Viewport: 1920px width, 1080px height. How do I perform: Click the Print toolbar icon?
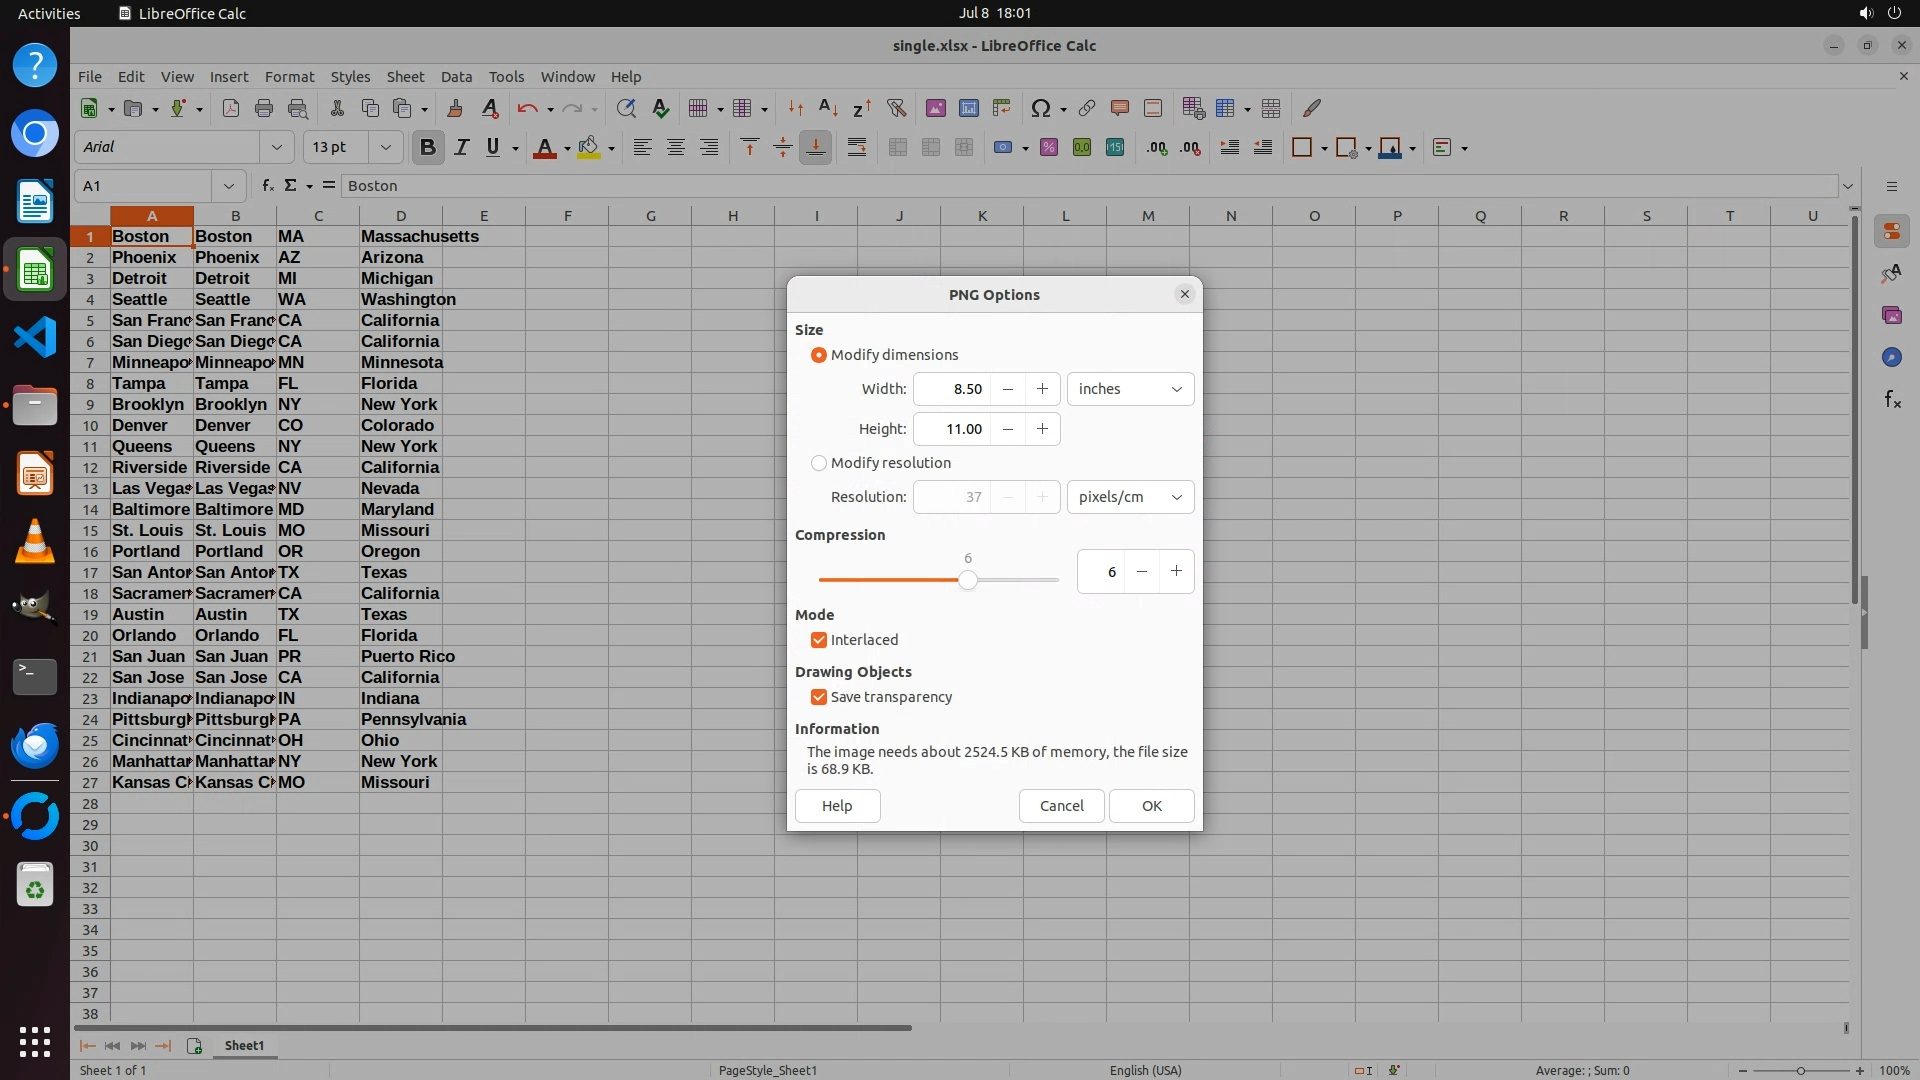point(264,108)
